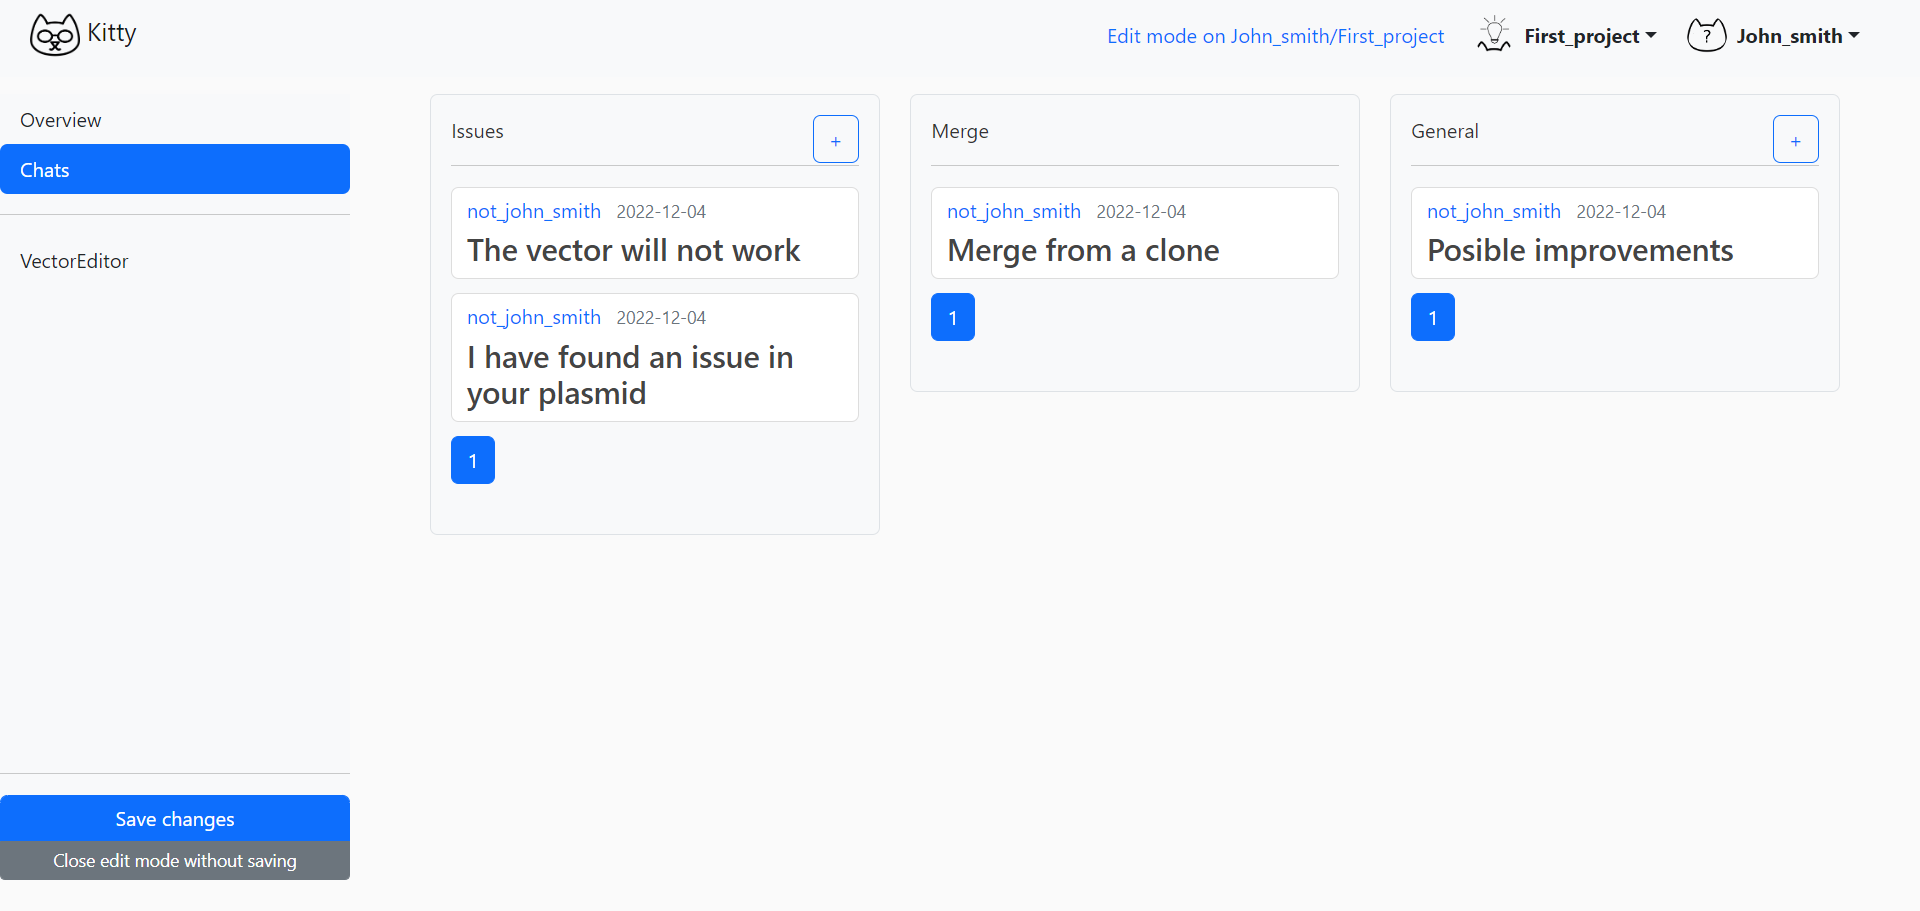The image size is (1920, 911).
Task: Open the edit mode John_smith/First_project link
Action: click(x=1275, y=36)
